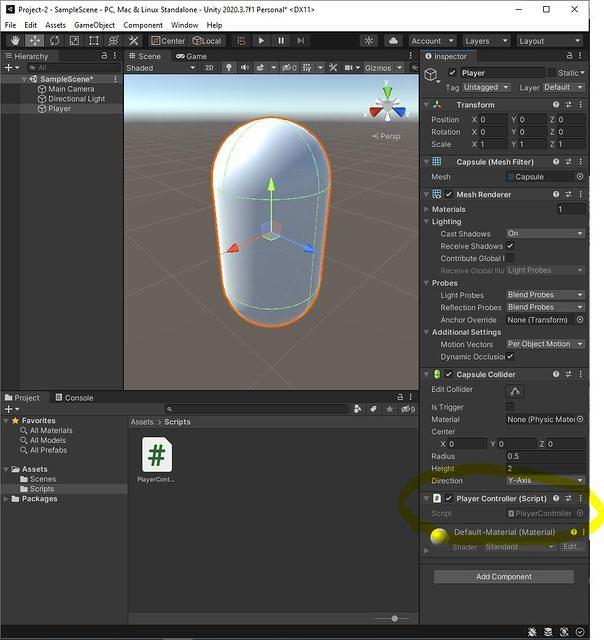This screenshot has height=640, width=604.
Task: Disable Capsule Collider component checkbox
Action: coord(448,374)
